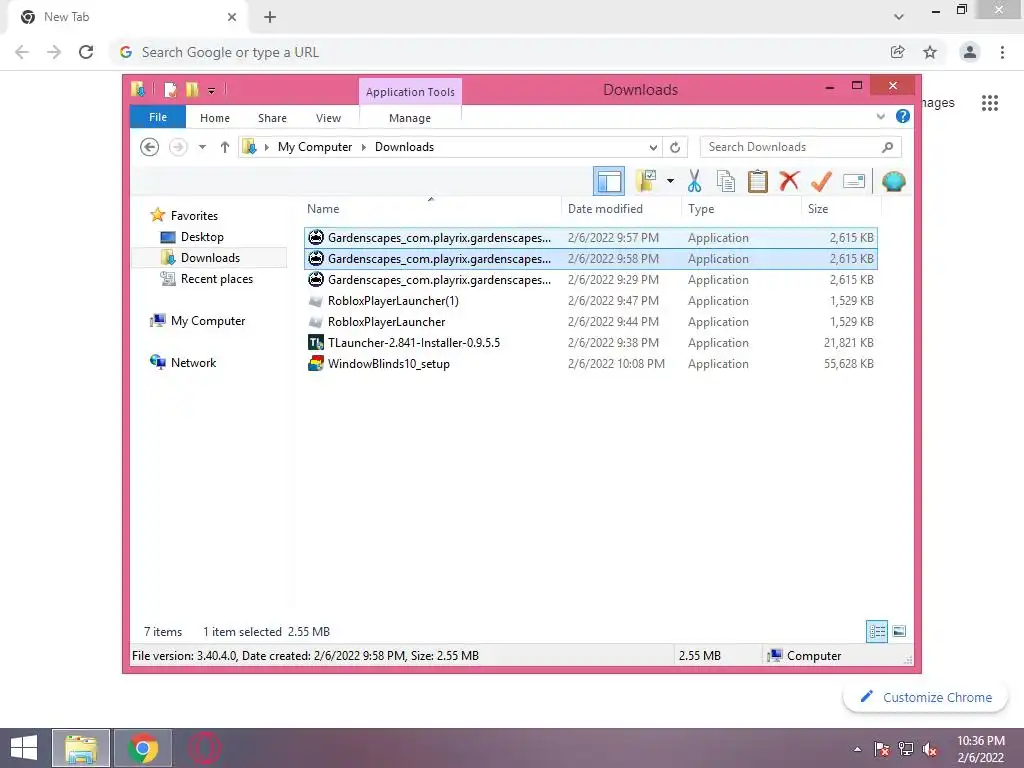Open a new Chrome tab

click(x=270, y=17)
